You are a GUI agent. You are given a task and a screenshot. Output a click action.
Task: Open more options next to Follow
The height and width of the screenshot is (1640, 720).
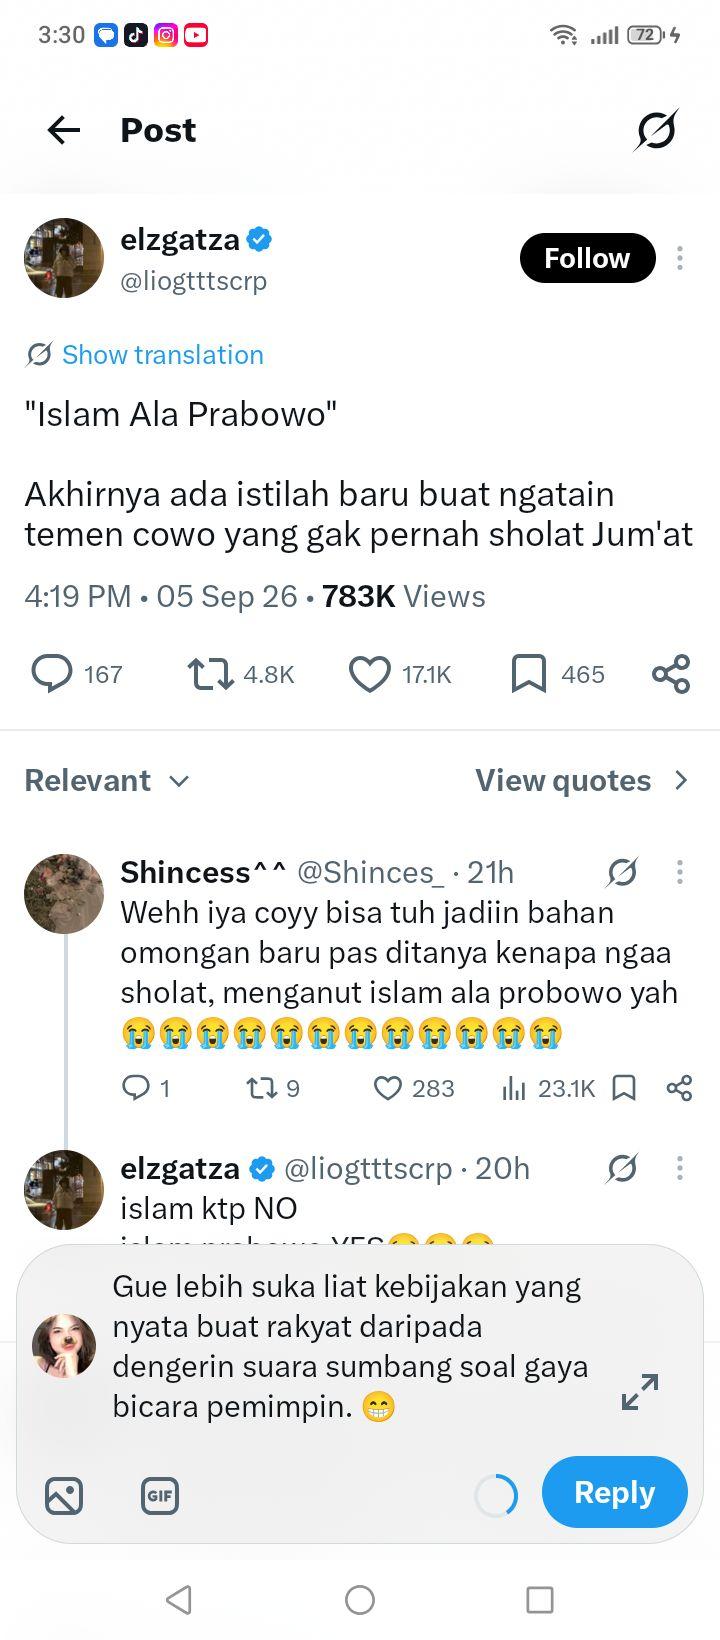680,258
